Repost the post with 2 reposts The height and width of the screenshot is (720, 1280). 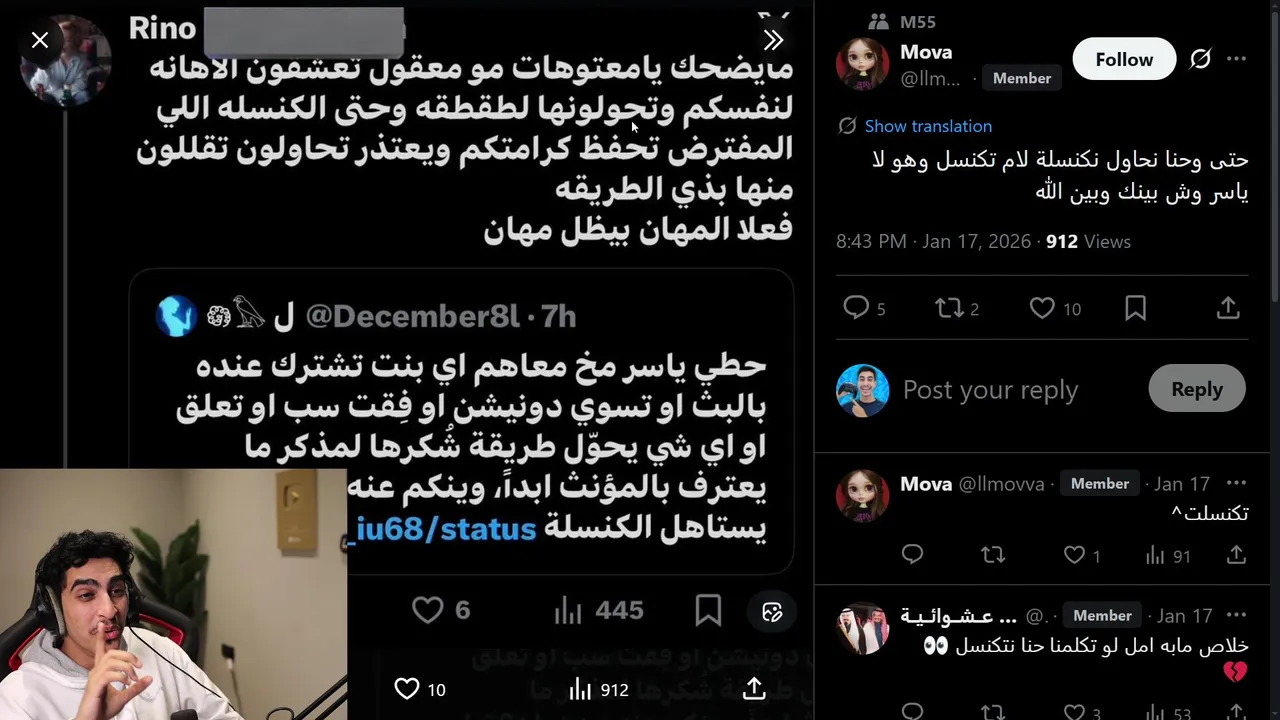click(x=957, y=308)
